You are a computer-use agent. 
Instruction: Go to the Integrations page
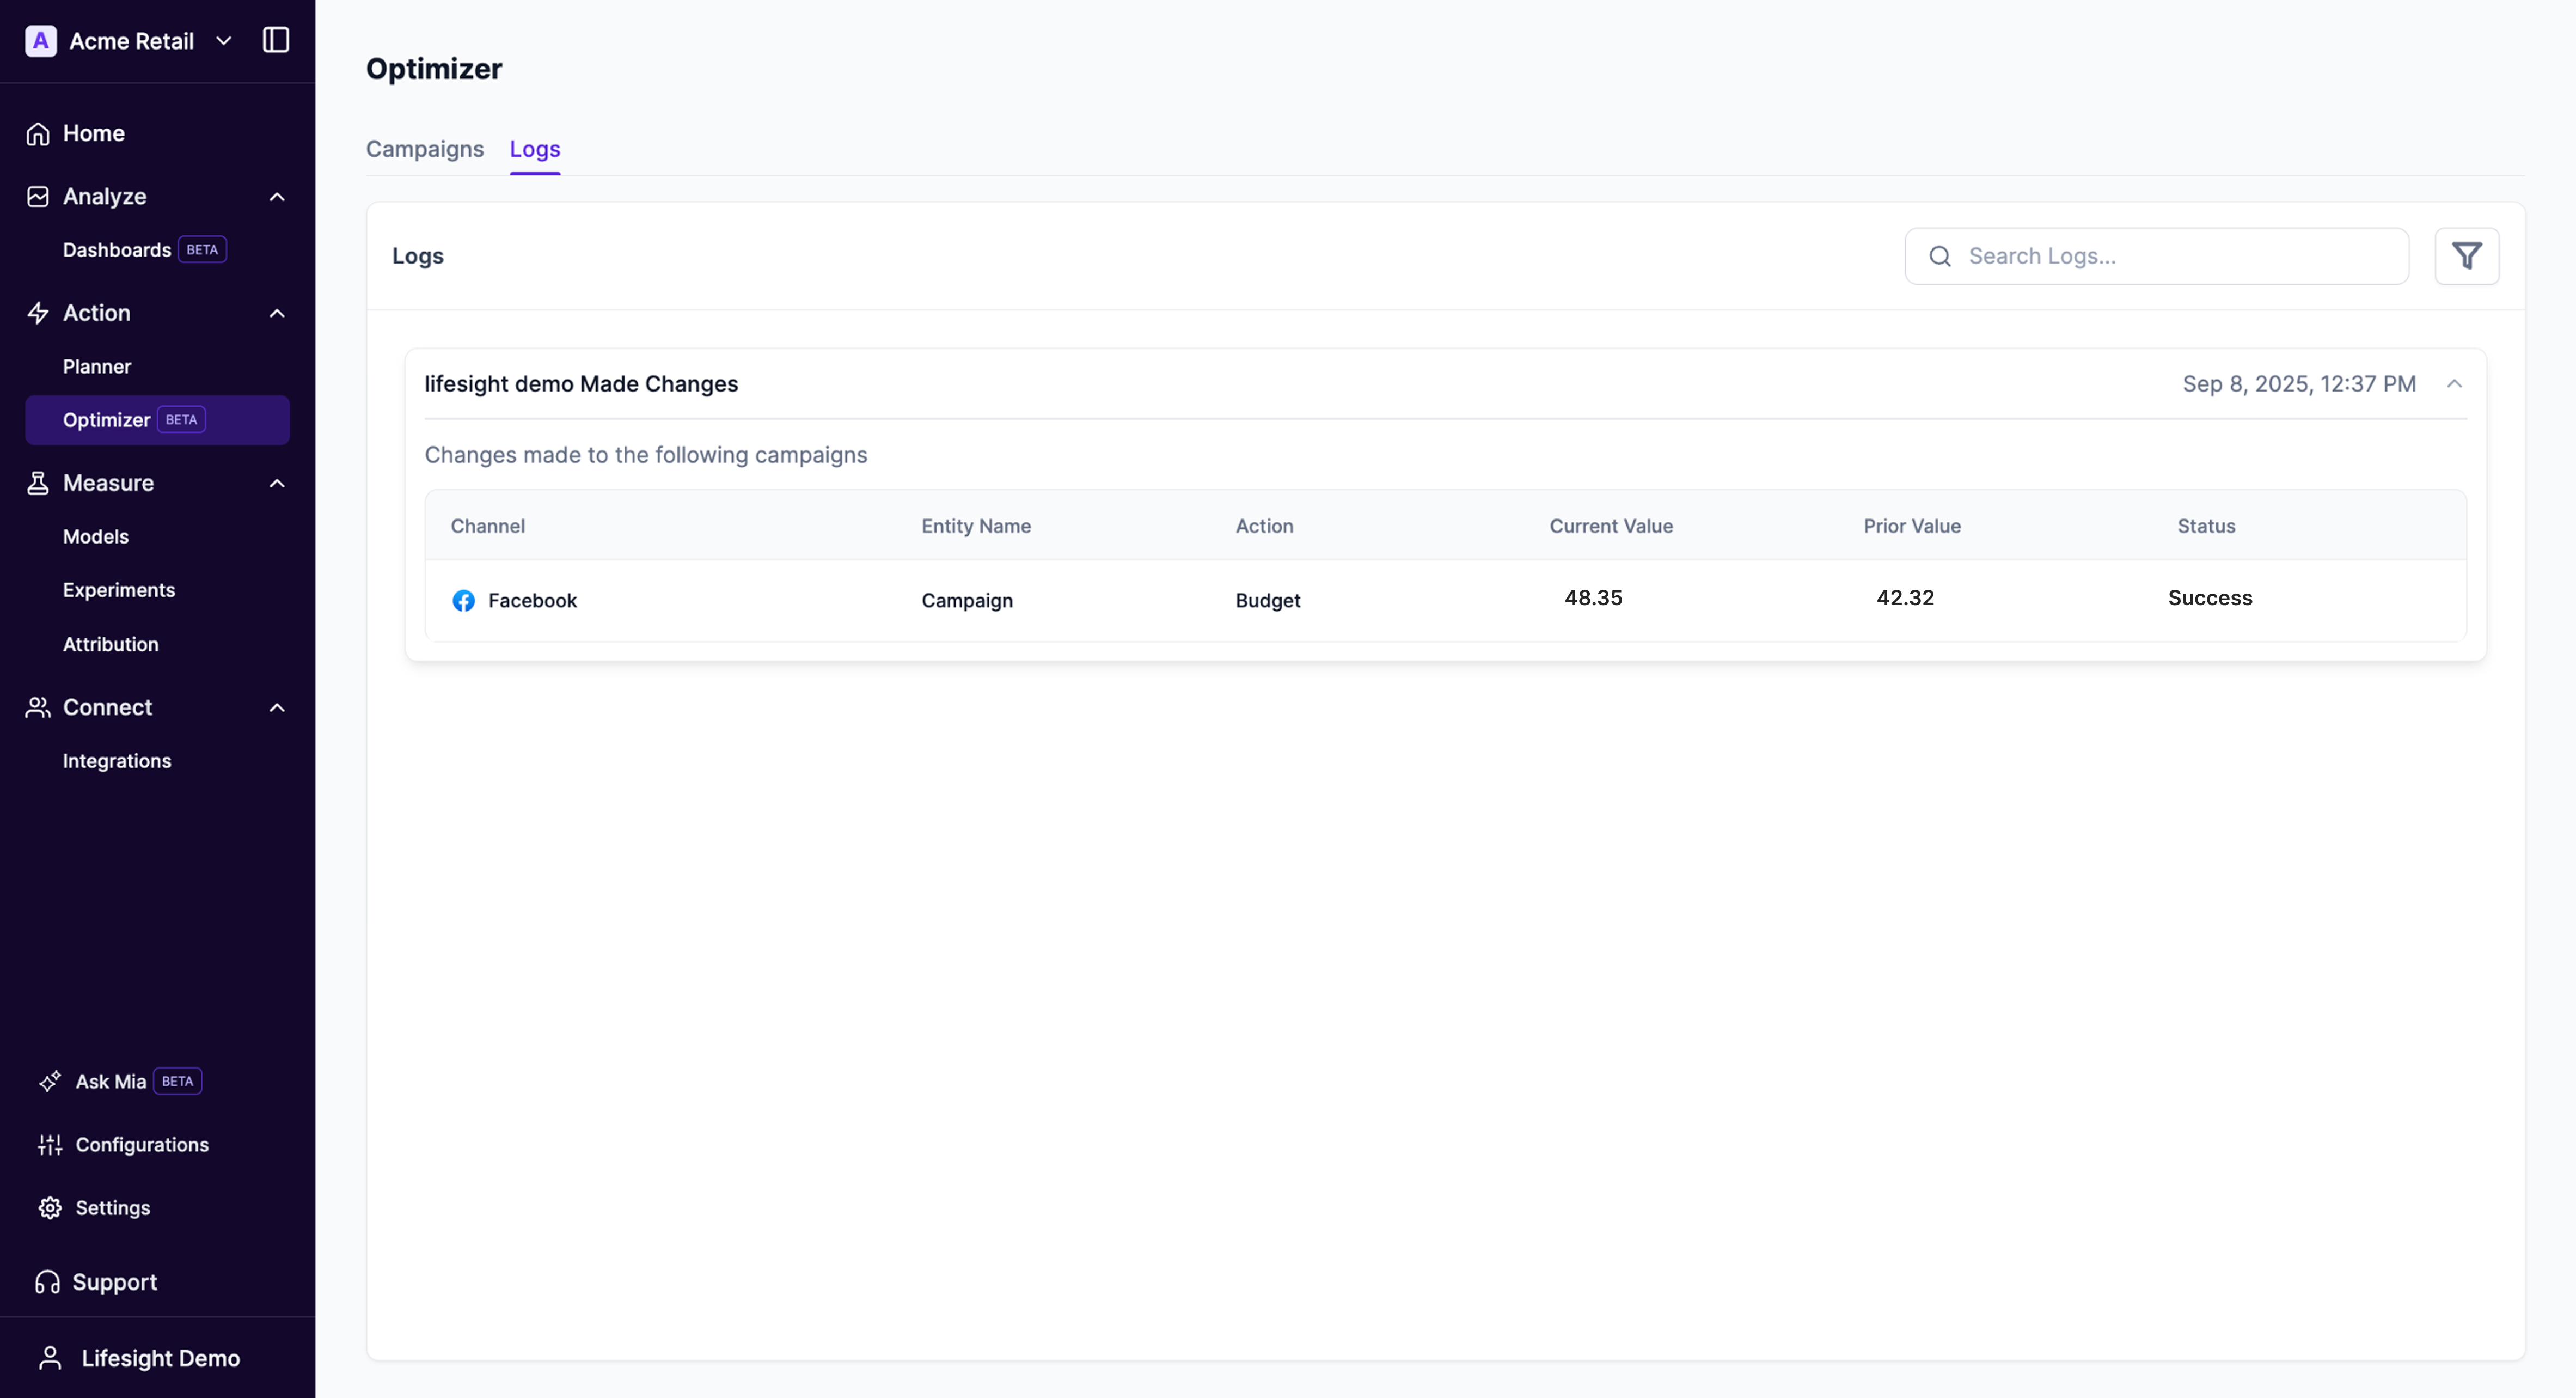117,760
